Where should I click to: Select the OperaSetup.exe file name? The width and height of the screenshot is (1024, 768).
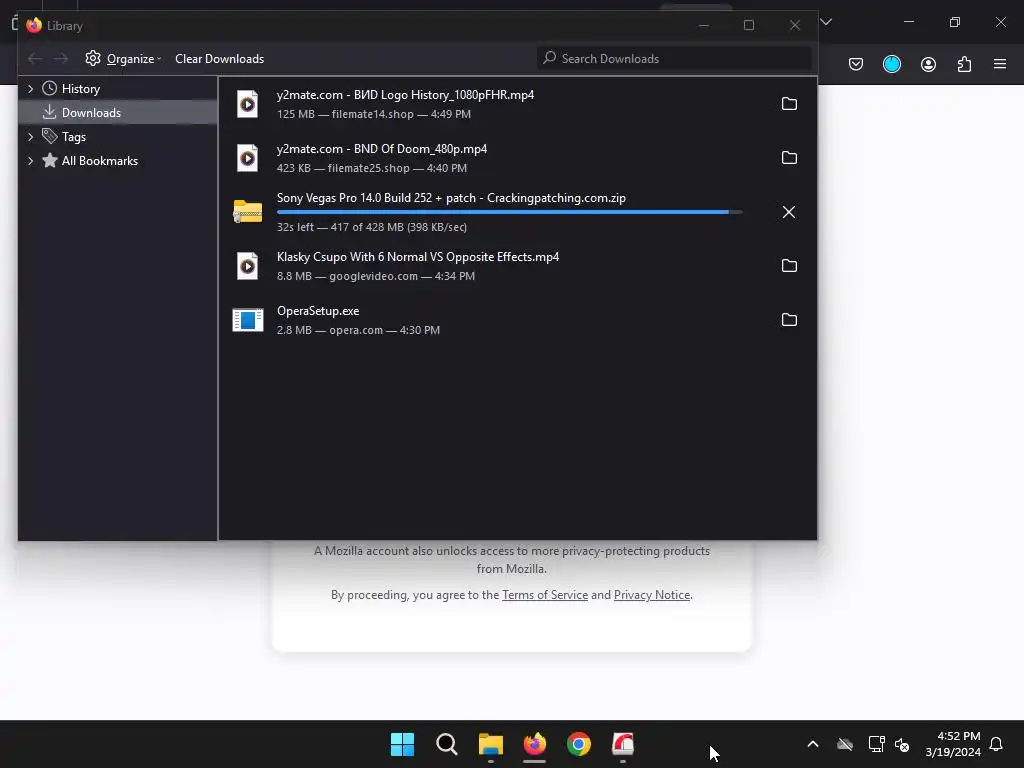click(x=318, y=311)
